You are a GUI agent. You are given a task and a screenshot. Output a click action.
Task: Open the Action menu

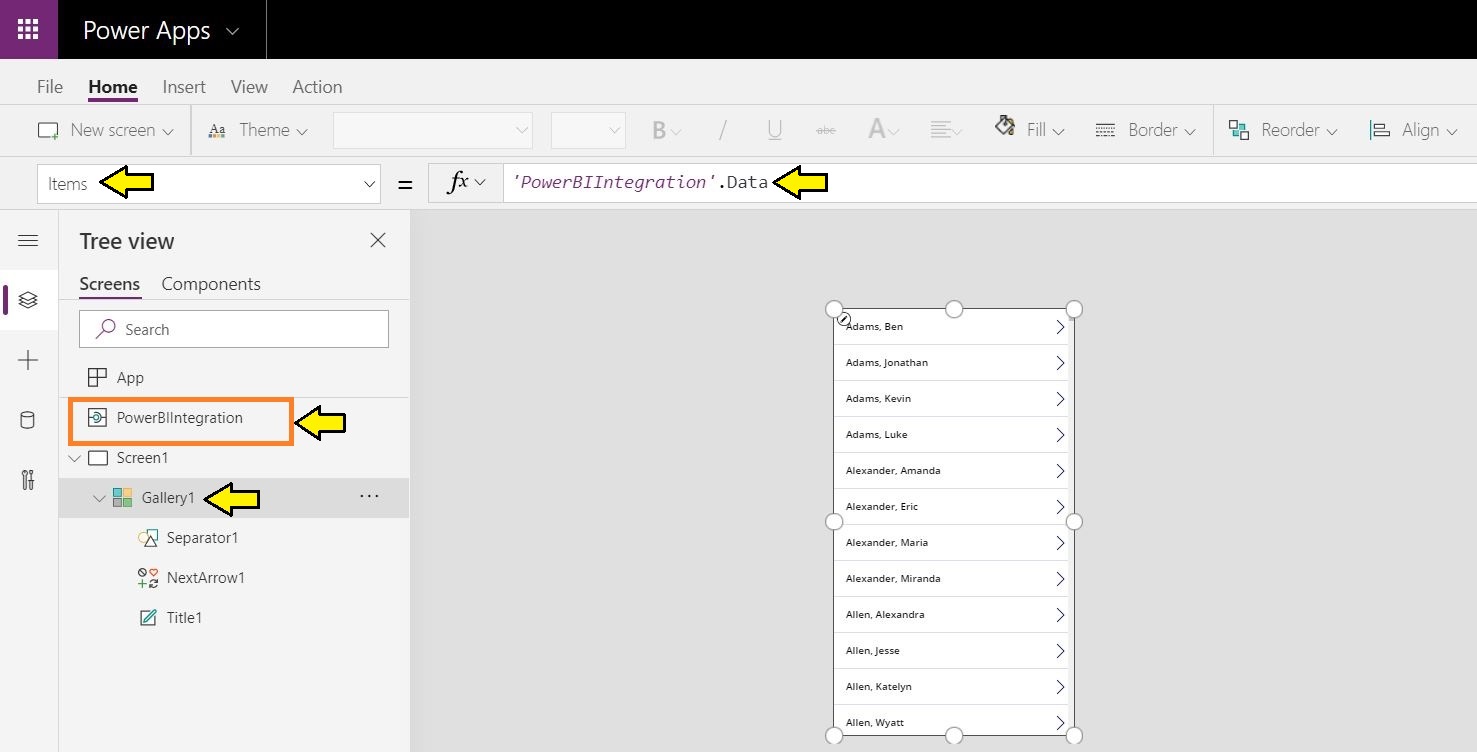[317, 87]
